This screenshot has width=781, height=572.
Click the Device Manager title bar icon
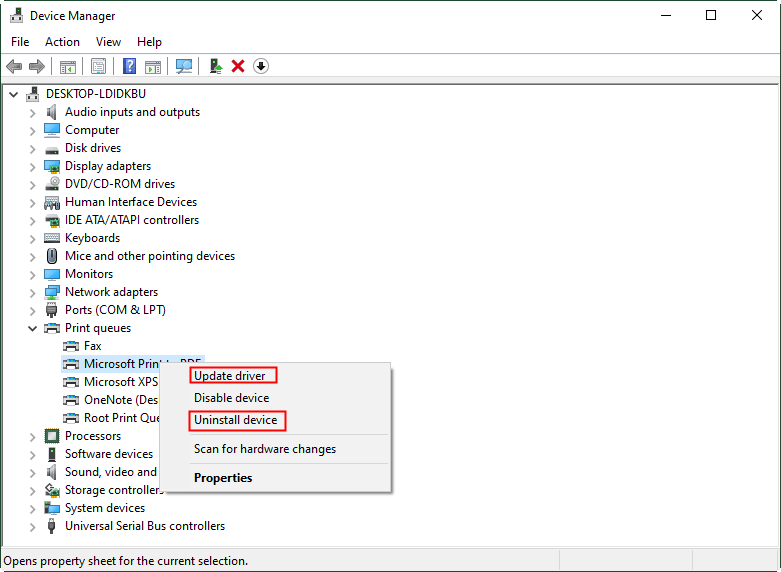click(x=16, y=16)
